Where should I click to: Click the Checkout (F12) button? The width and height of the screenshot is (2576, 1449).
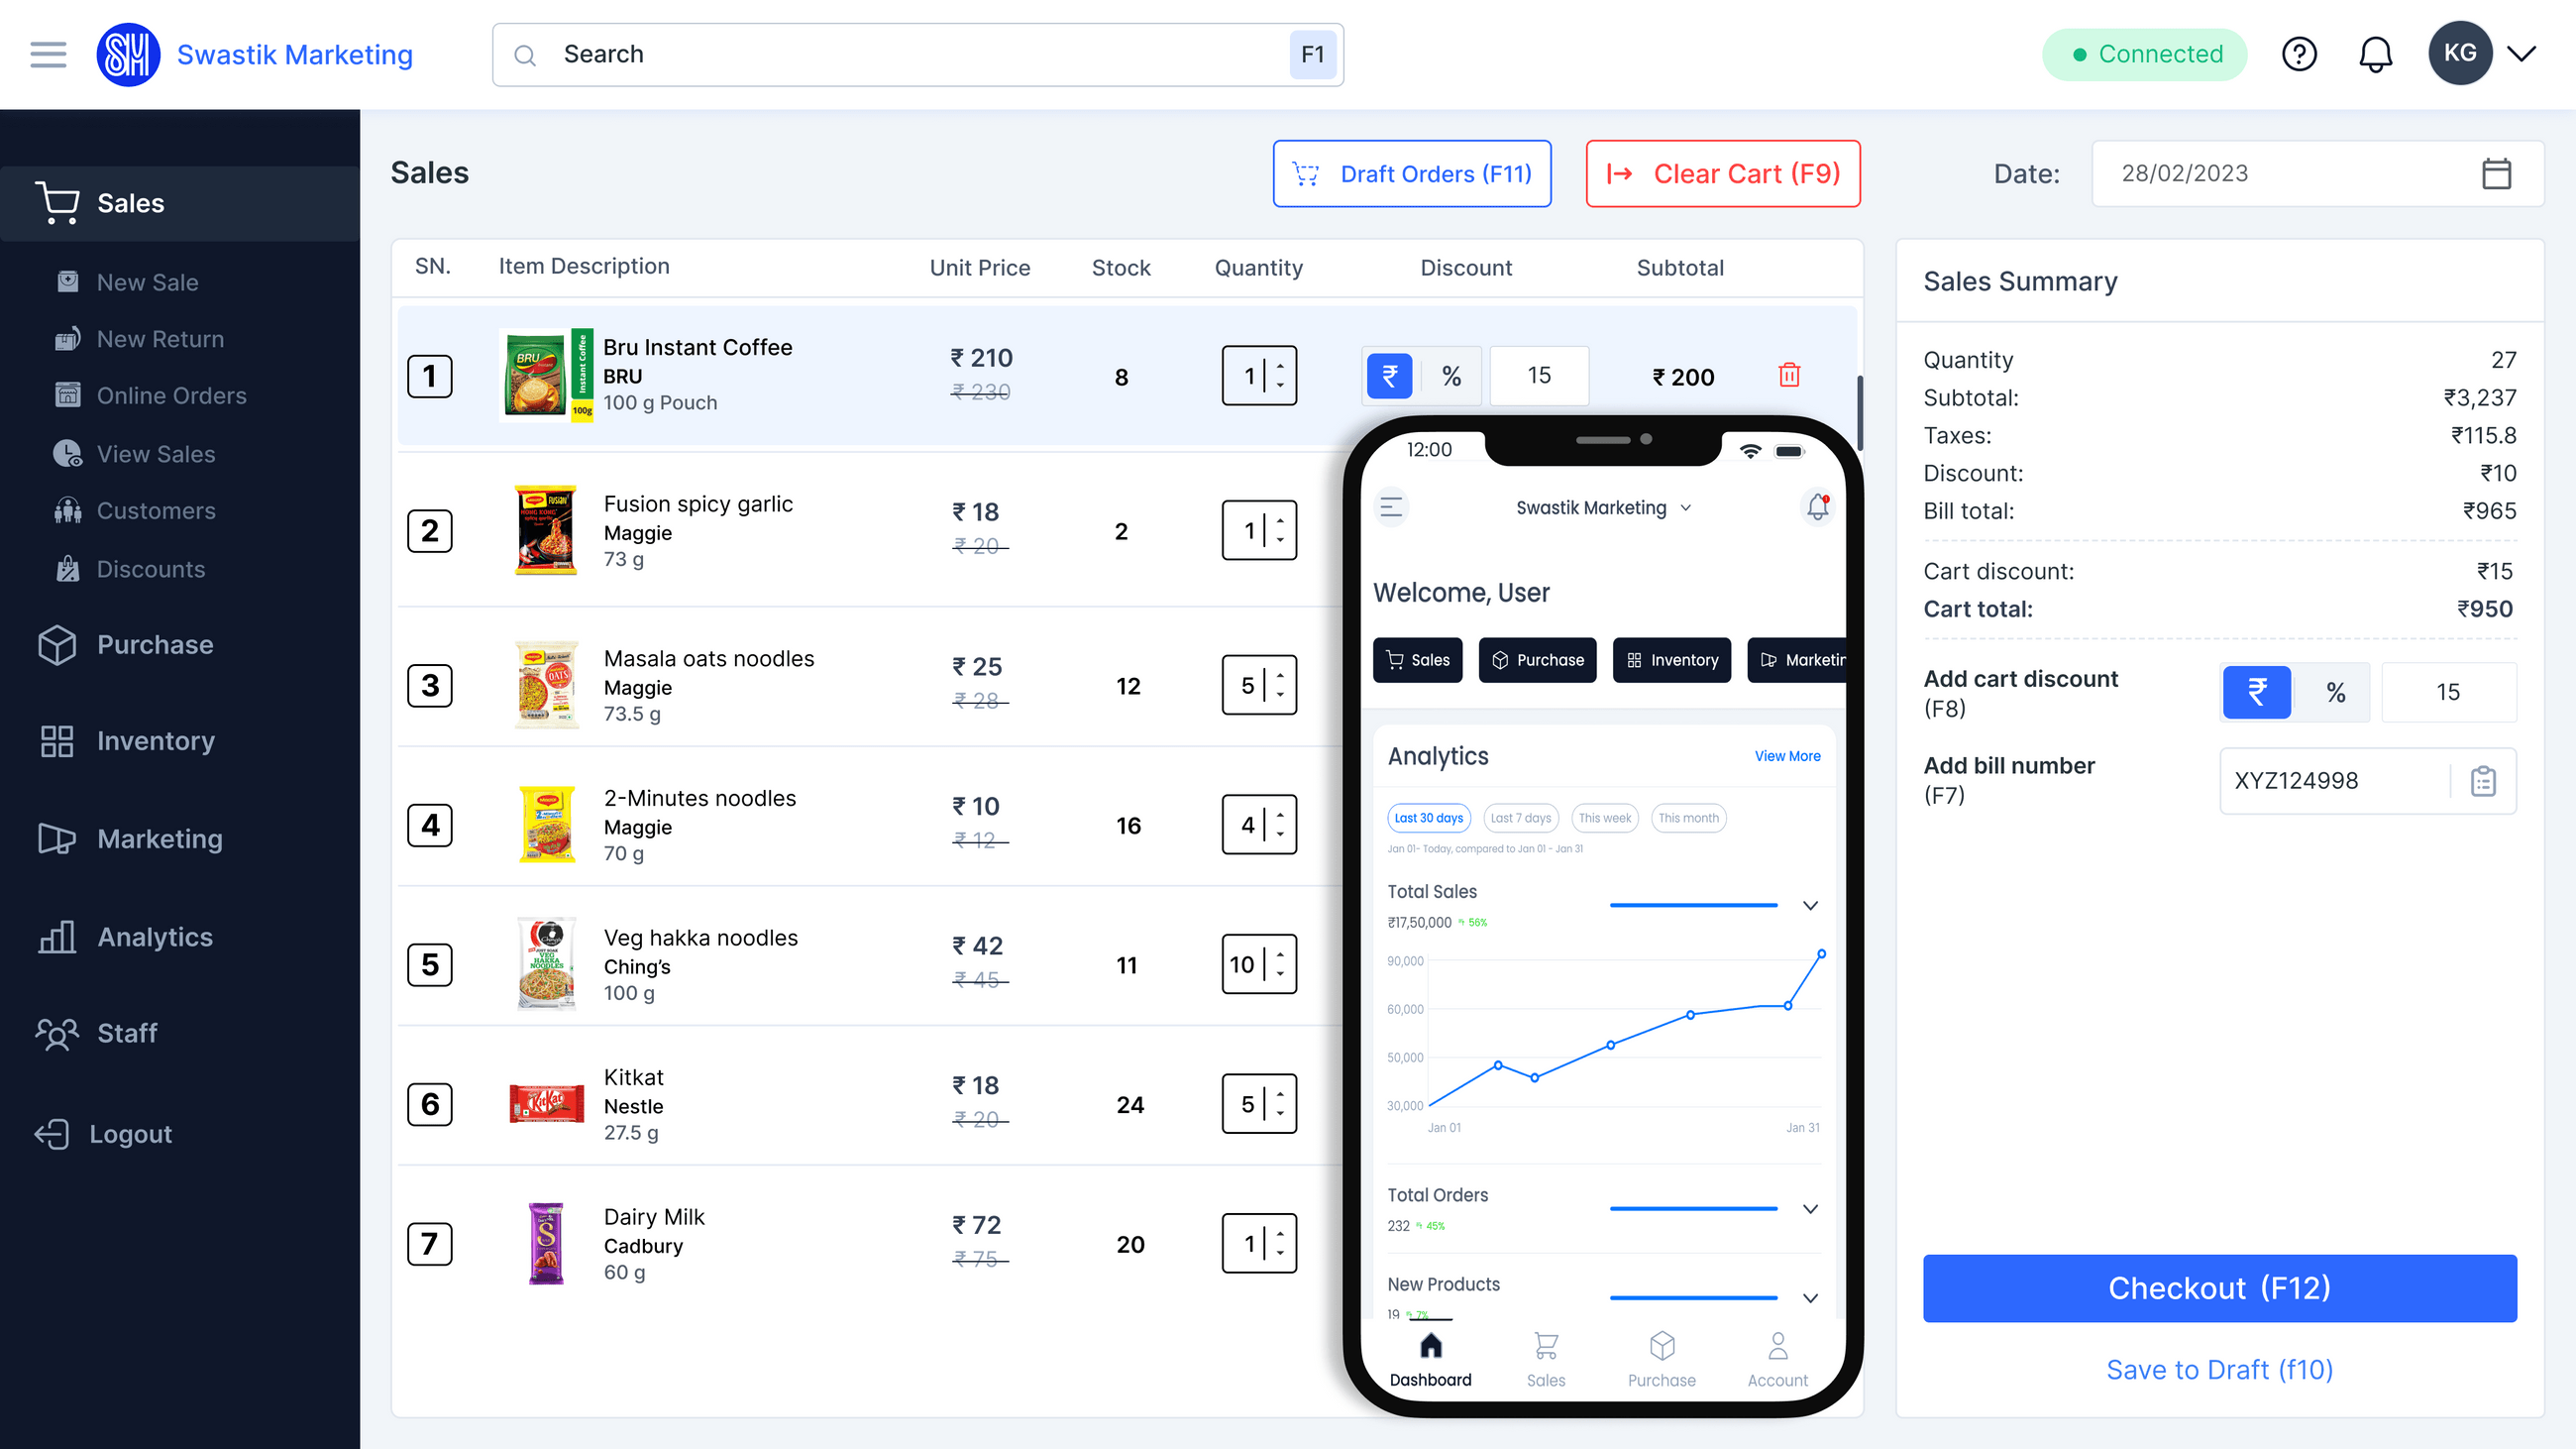[x=2219, y=1288]
